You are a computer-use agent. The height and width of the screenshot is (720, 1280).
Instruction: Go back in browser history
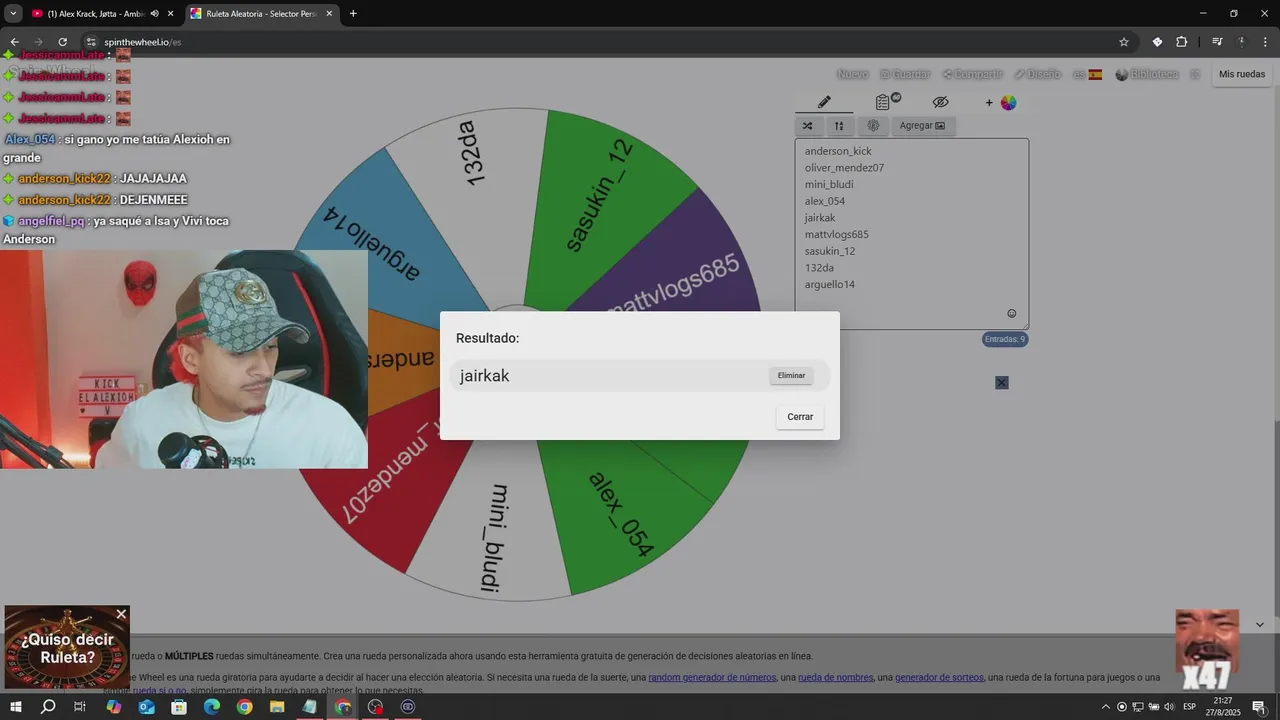click(14, 42)
